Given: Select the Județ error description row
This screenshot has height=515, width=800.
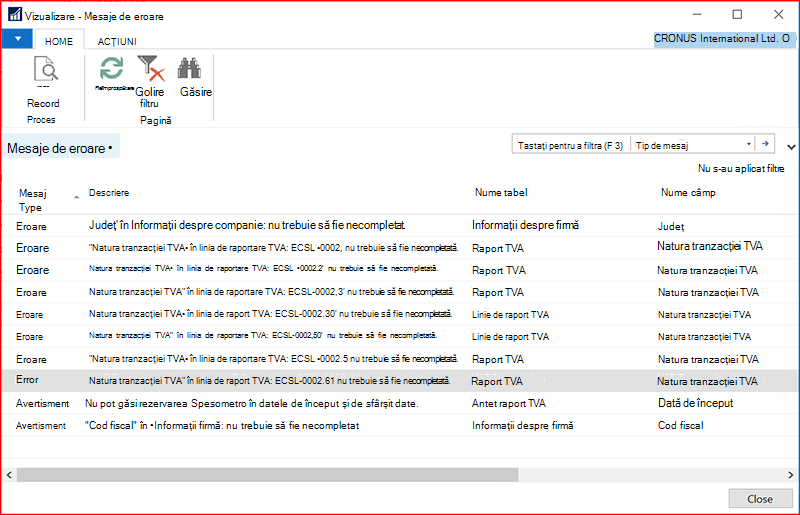Looking at the screenshot, I should (x=247, y=225).
